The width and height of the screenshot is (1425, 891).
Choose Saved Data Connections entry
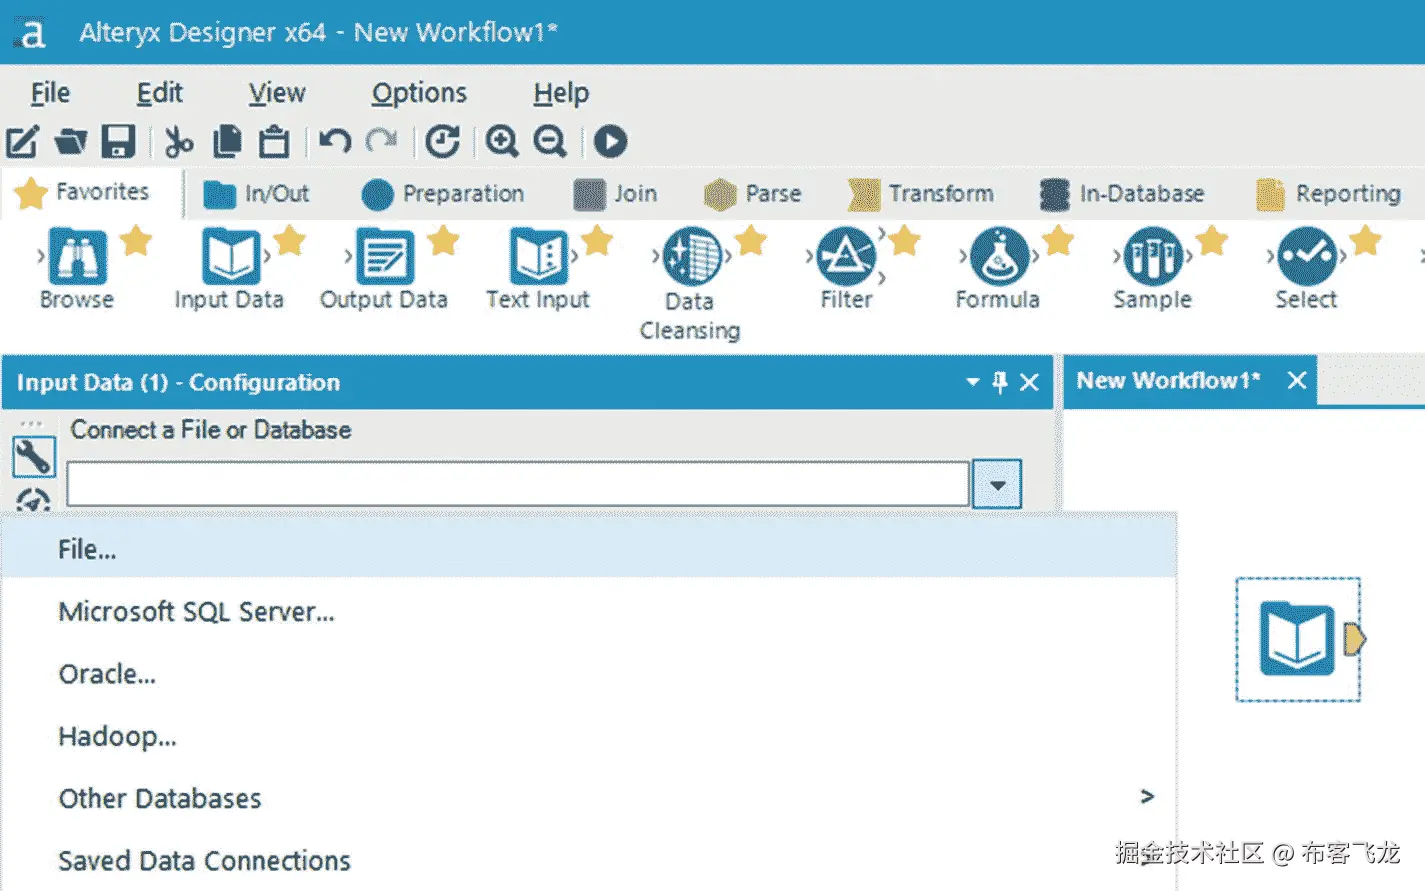tap(589, 860)
